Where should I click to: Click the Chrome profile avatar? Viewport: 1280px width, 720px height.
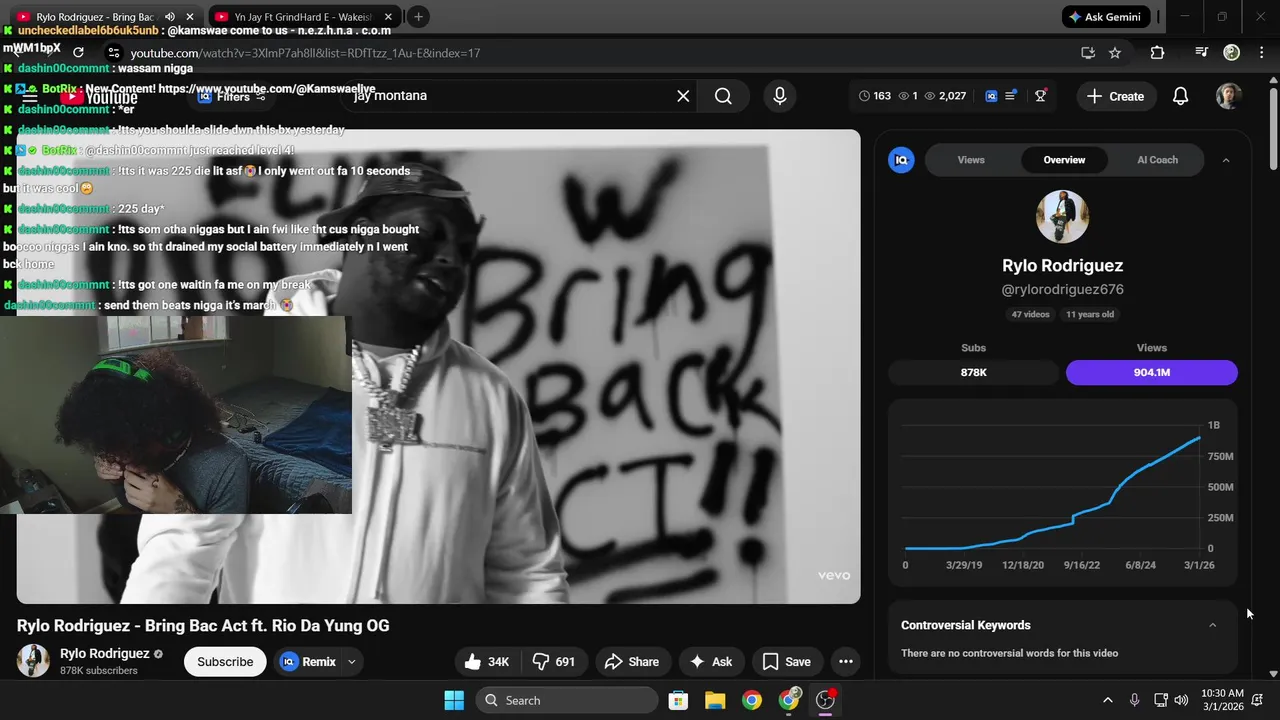[x=1232, y=53]
